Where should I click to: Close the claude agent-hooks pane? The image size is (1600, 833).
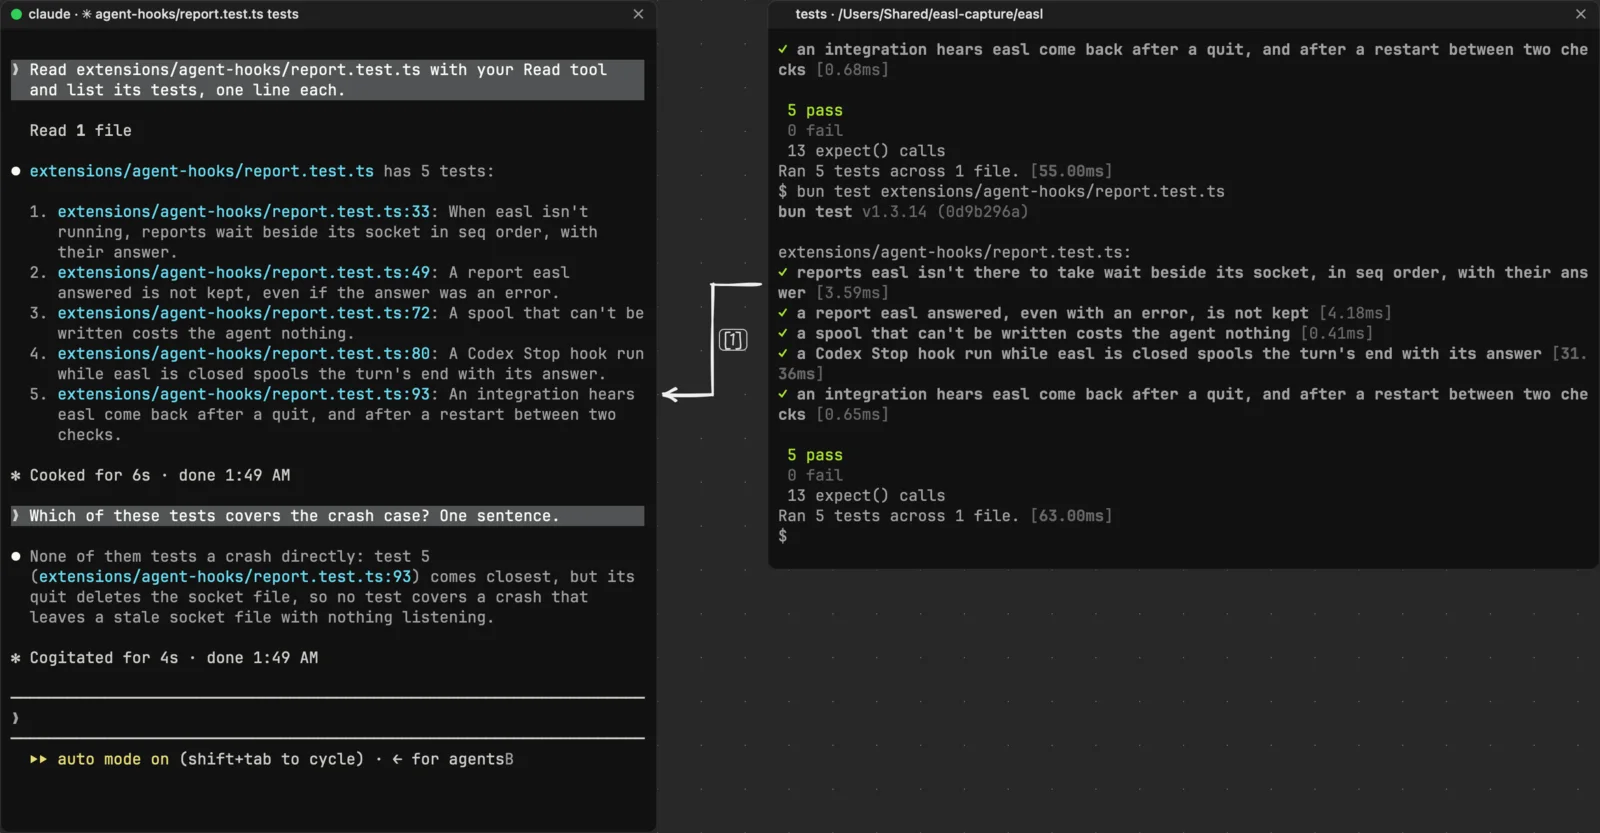[638, 14]
